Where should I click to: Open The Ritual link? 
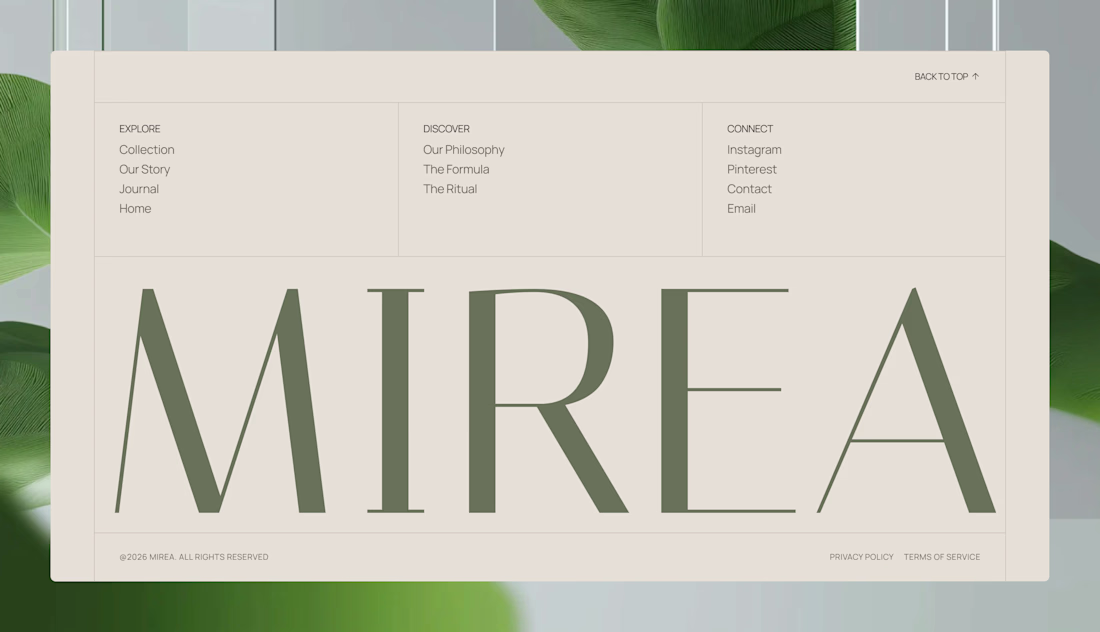pos(450,189)
